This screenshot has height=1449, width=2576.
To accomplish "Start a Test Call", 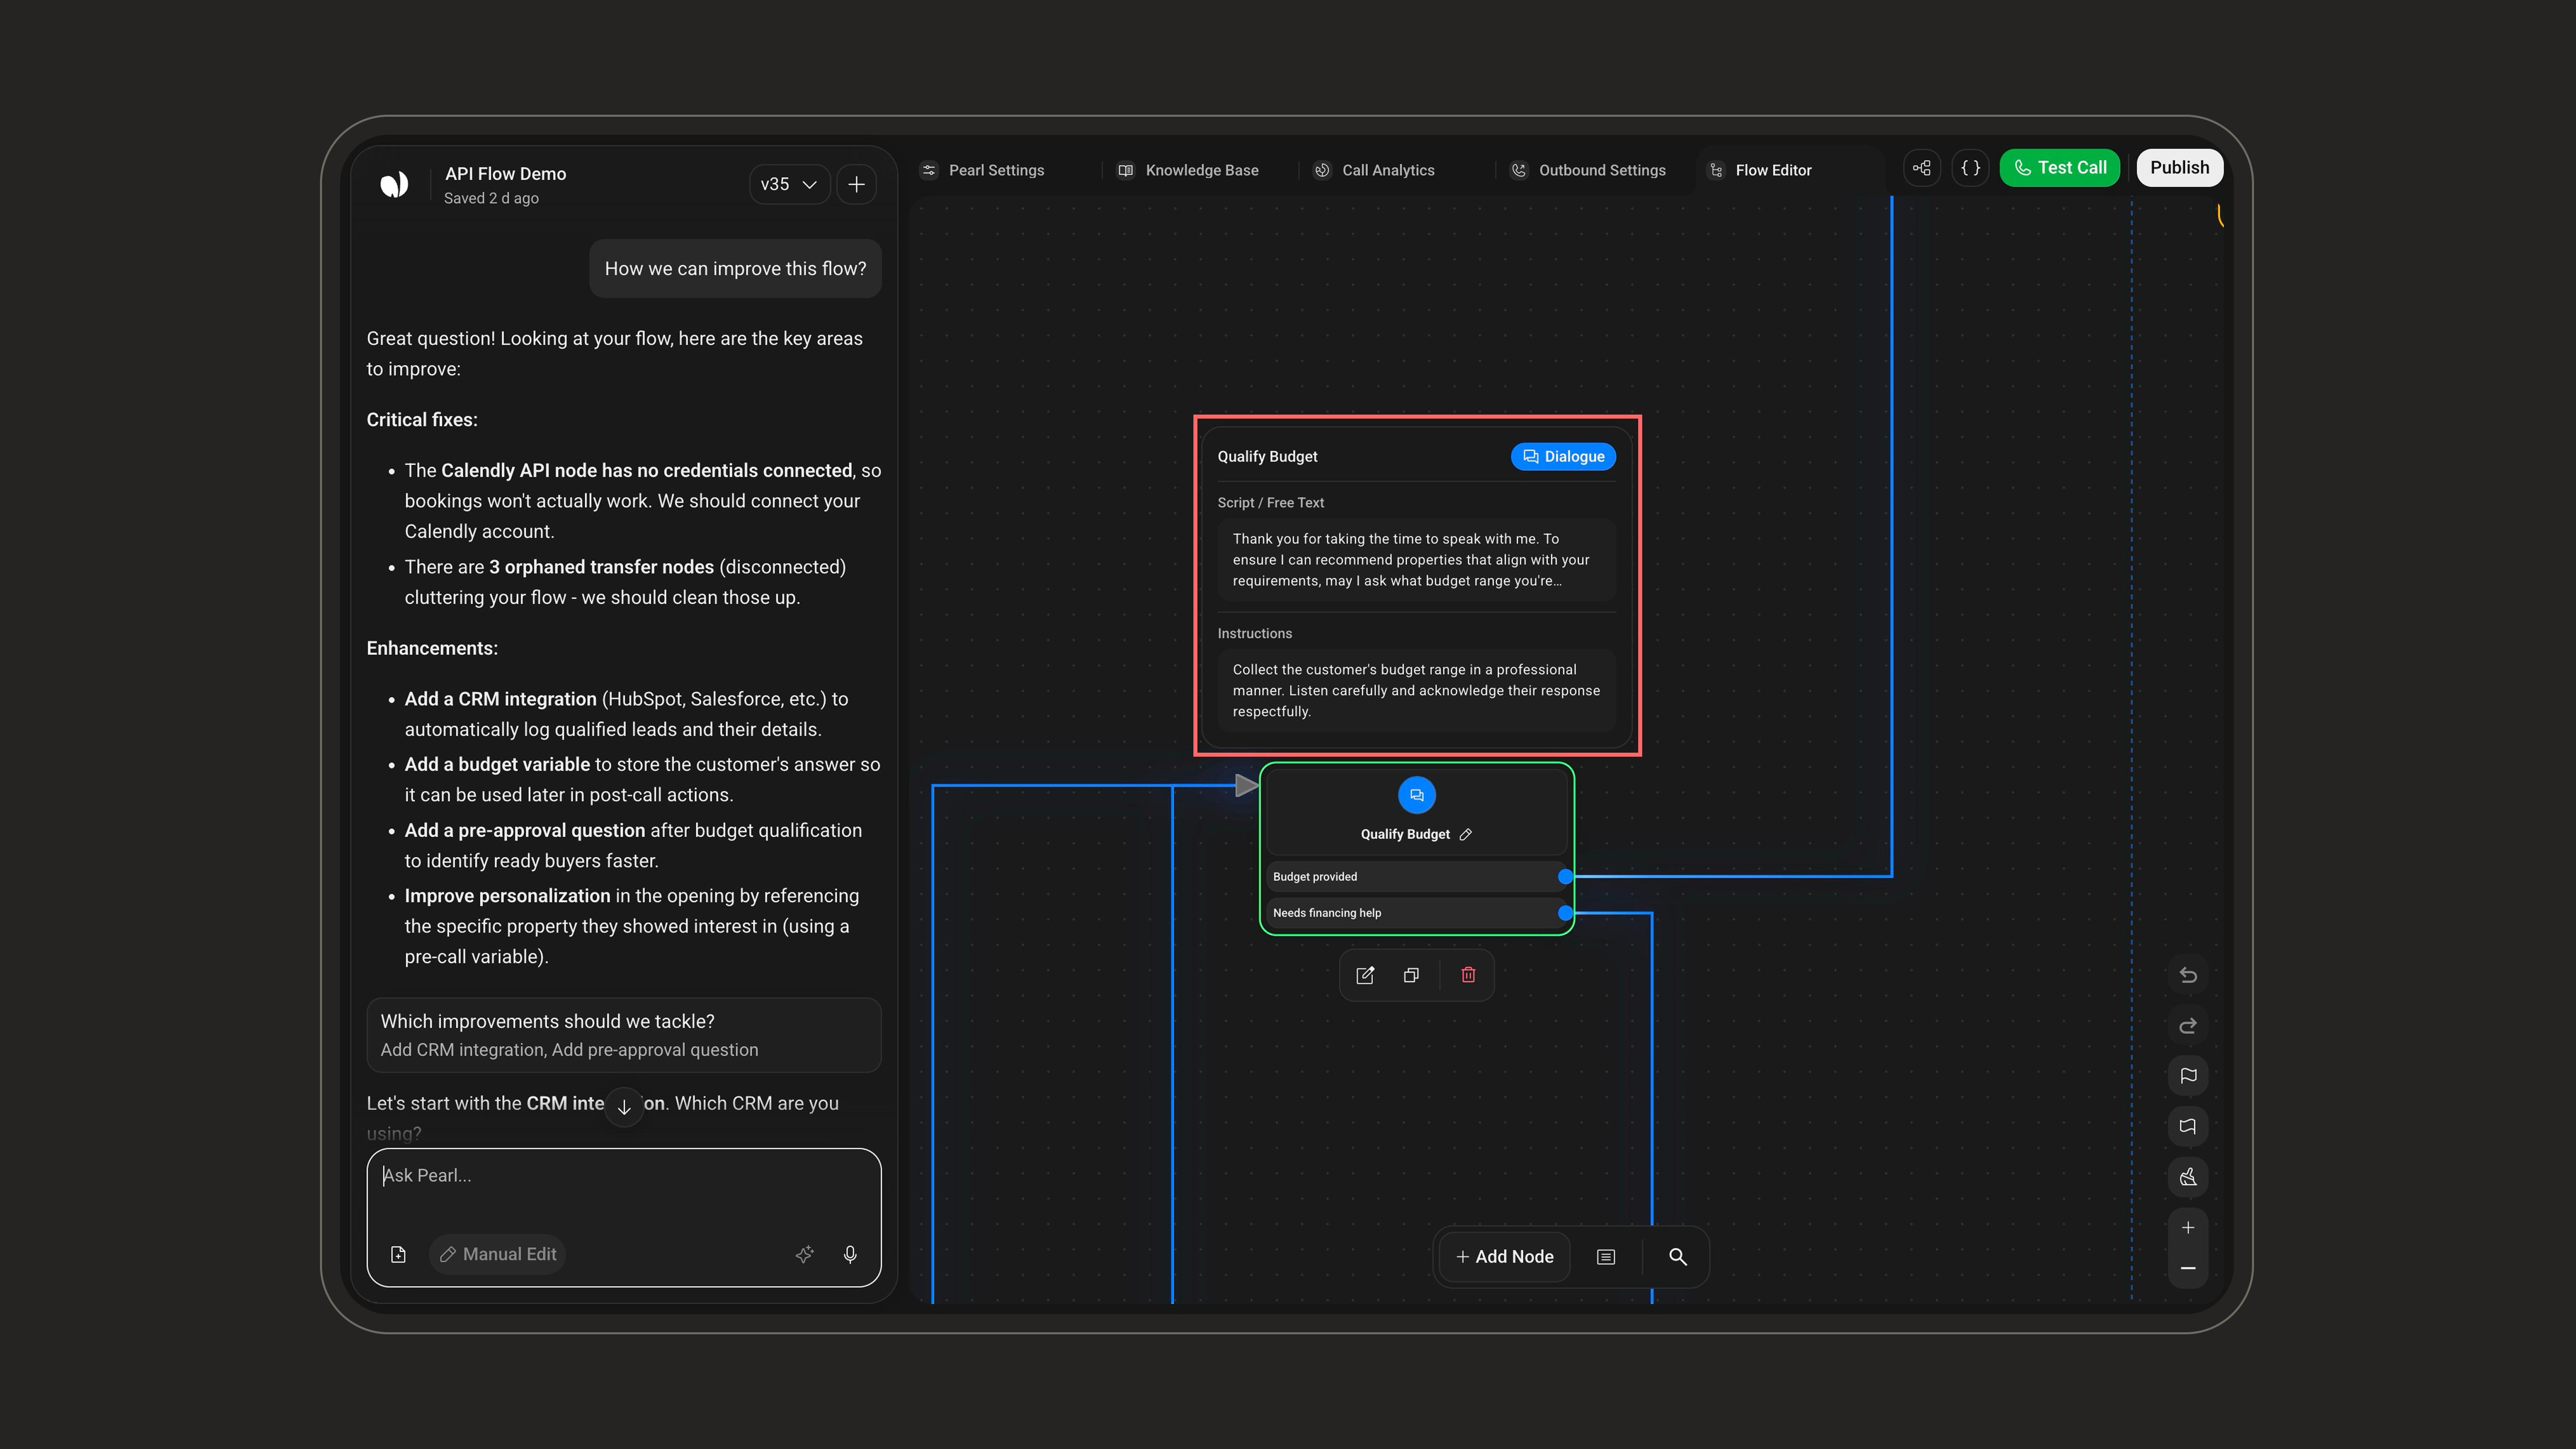I will click(2060, 168).
